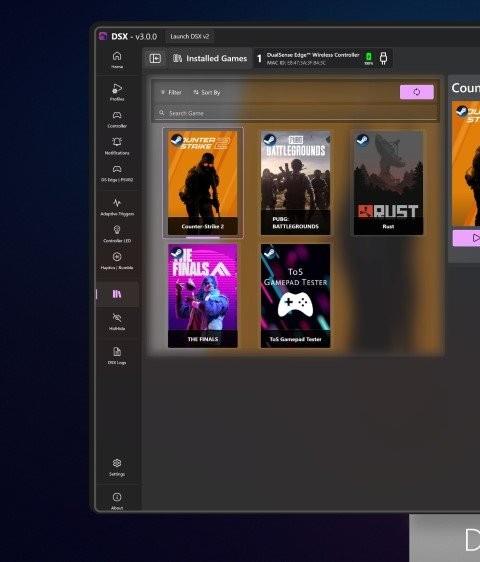Click the pink play button in details panel
Screen dimensions: 480x562
tap(466, 238)
